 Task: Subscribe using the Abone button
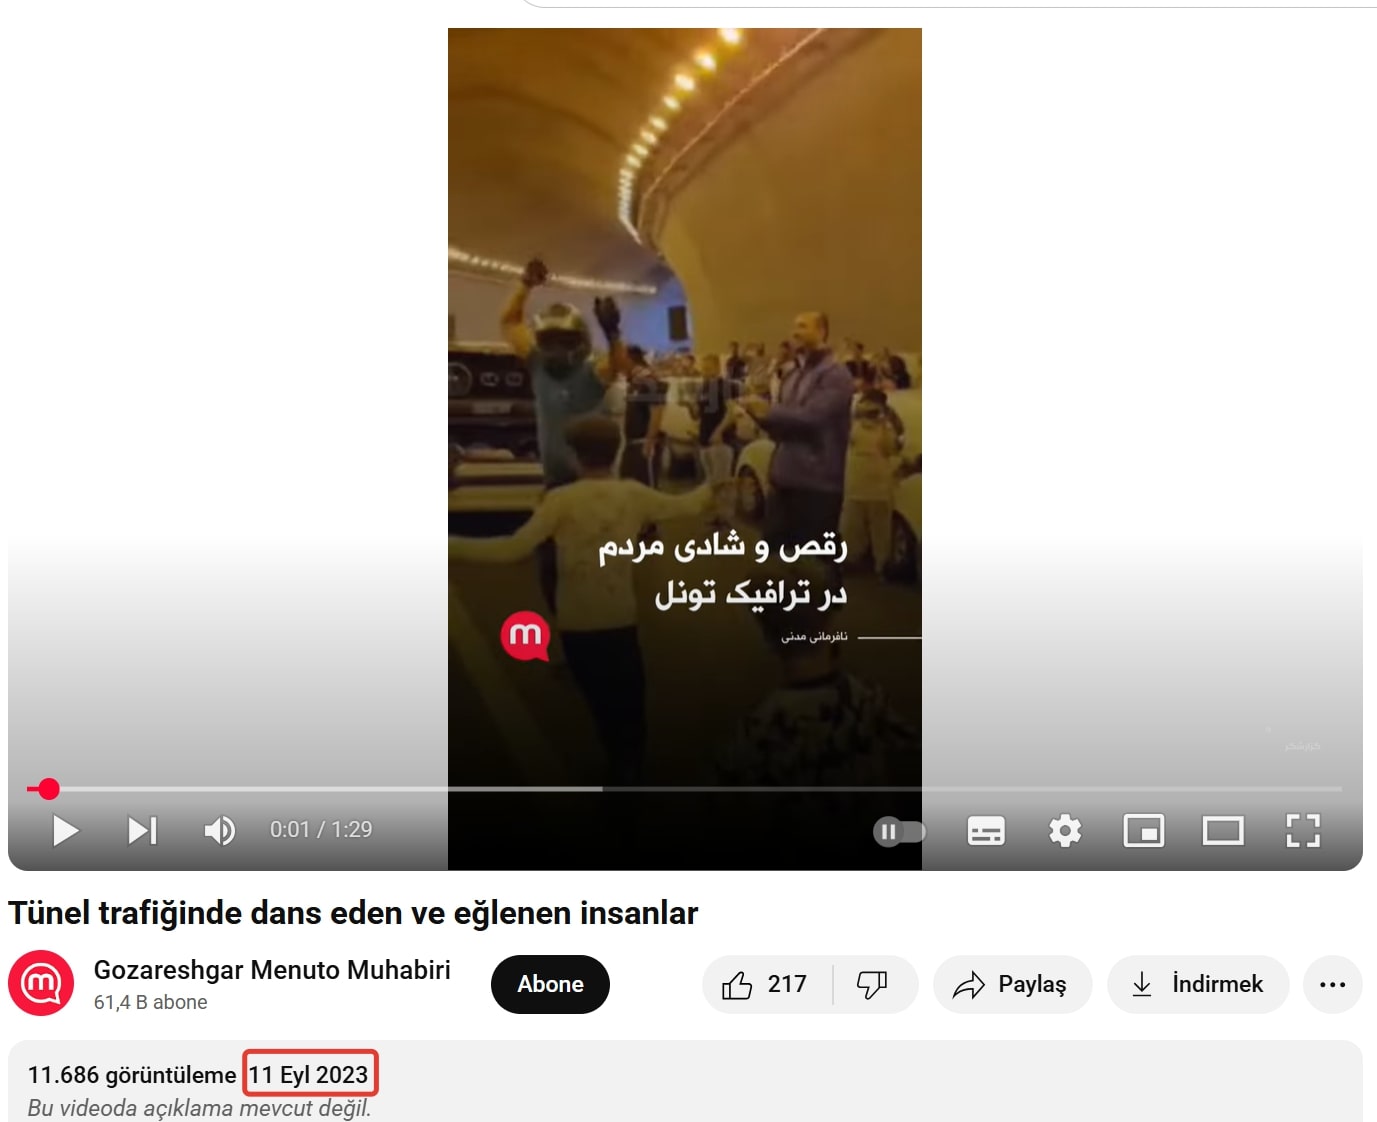[x=550, y=985]
